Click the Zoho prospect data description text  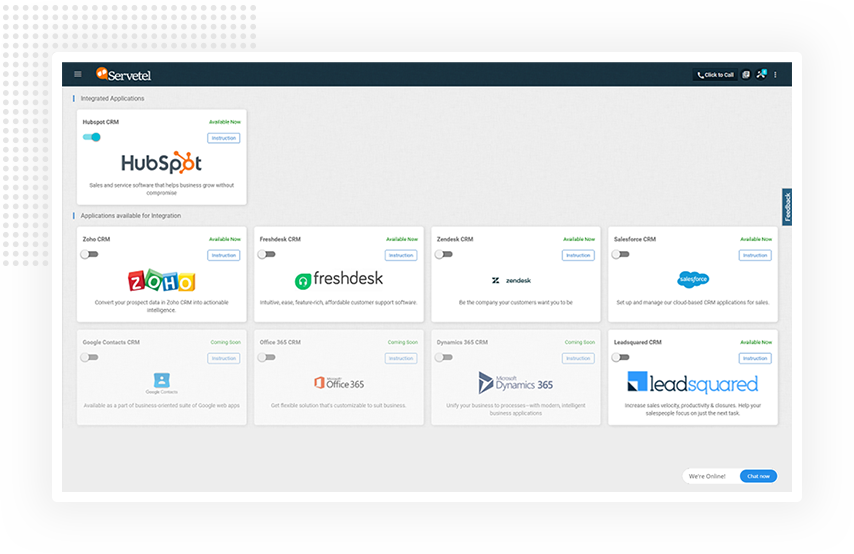(x=161, y=306)
